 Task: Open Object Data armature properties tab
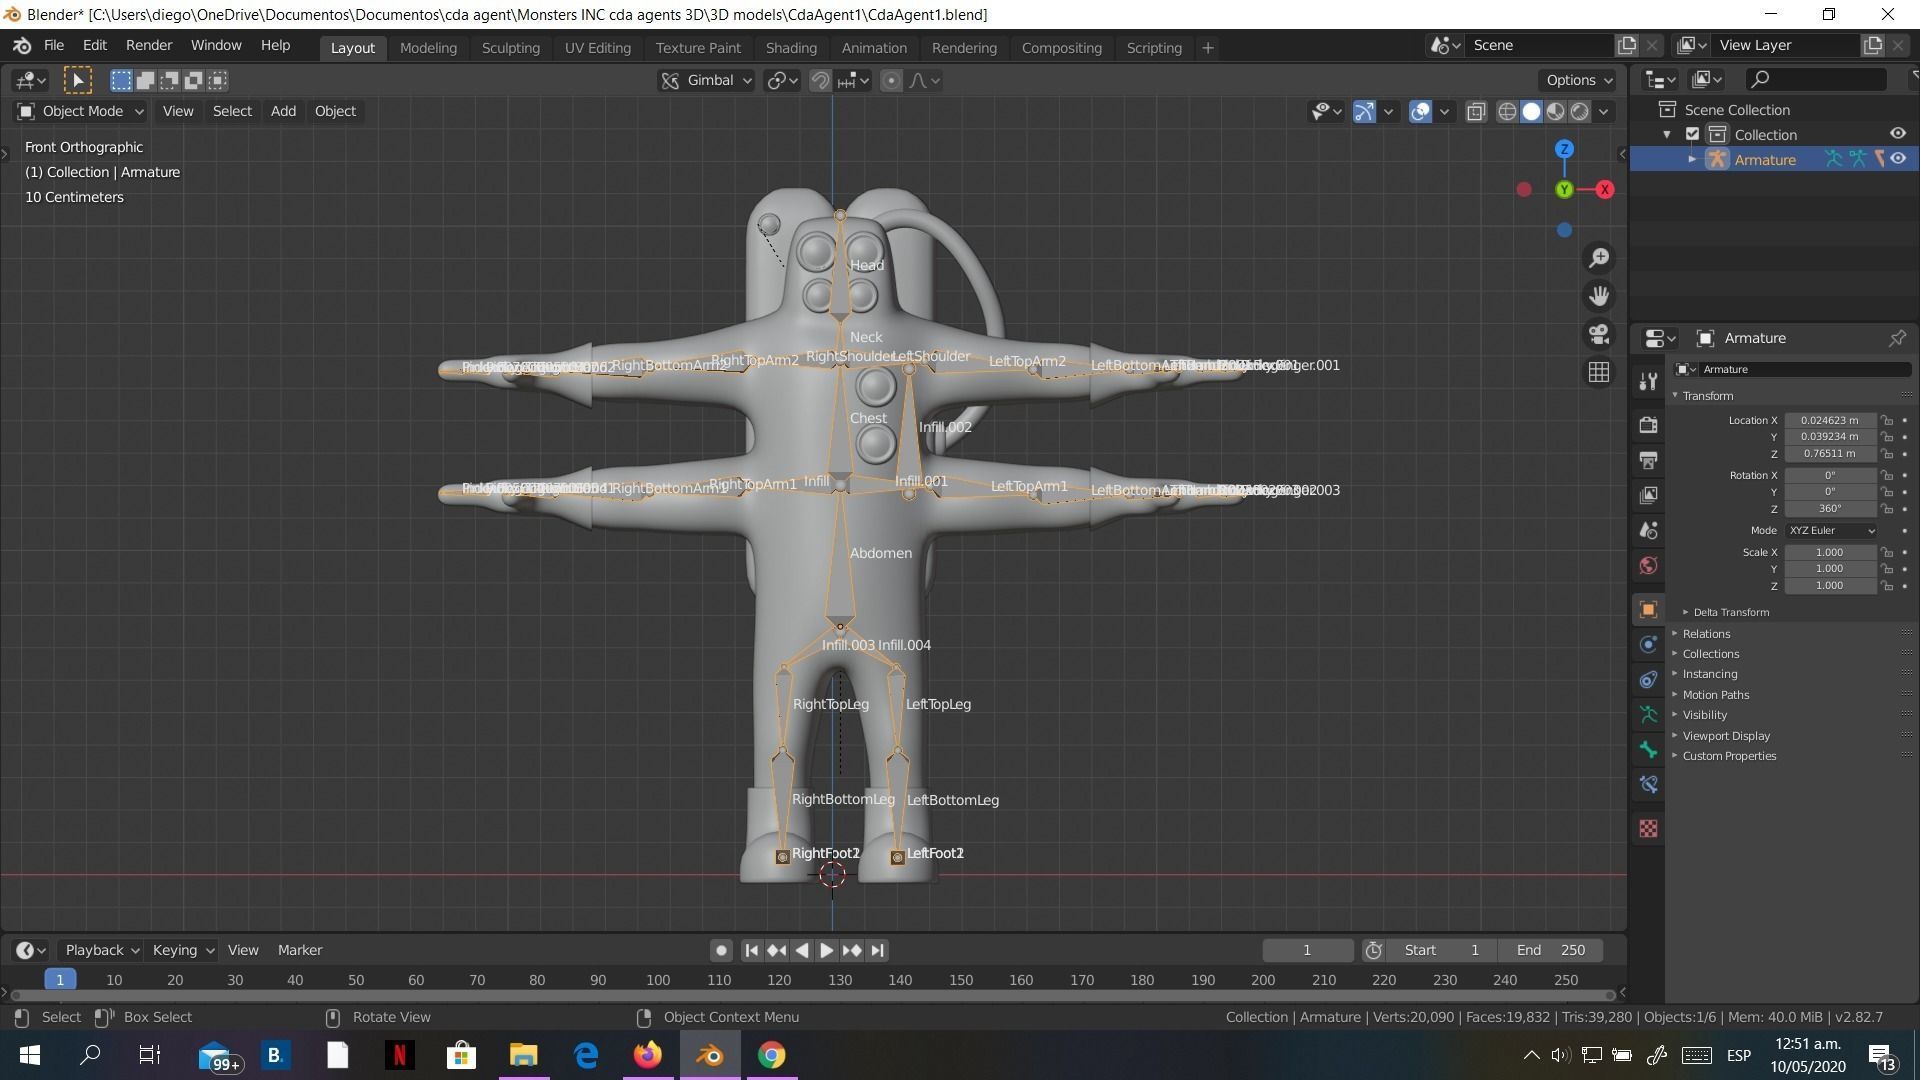(x=1649, y=715)
